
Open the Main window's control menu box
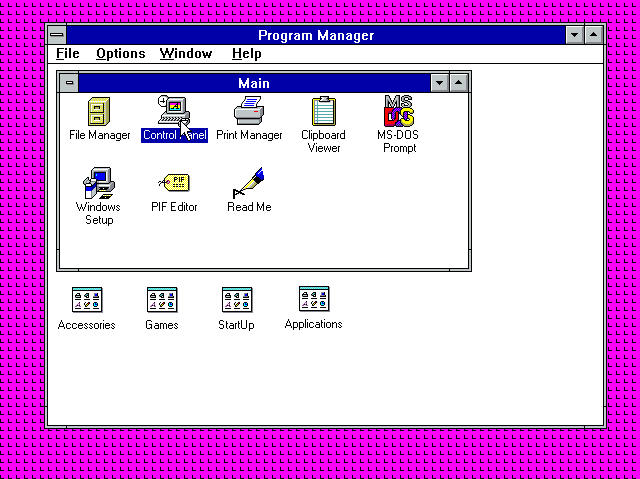pyautogui.click(x=69, y=83)
